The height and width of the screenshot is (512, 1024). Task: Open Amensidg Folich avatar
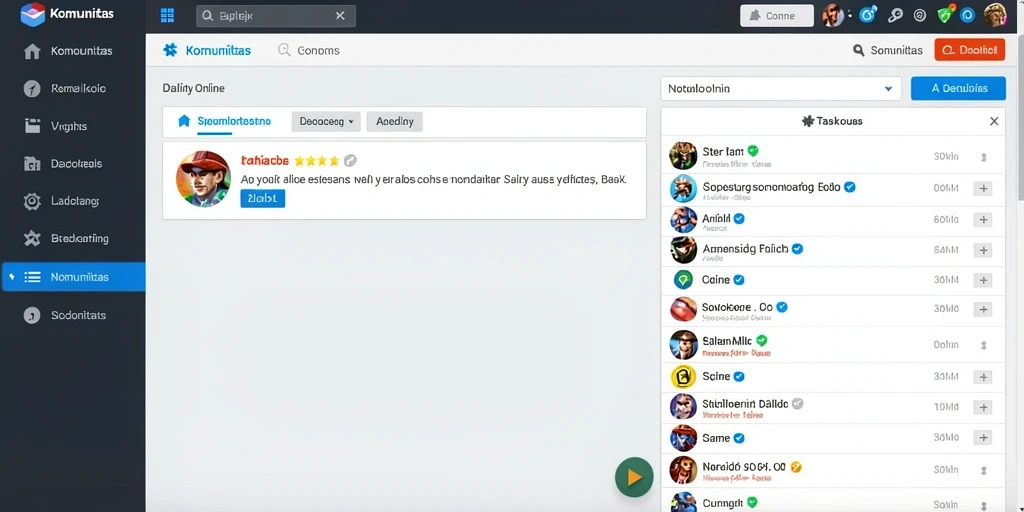click(x=683, y=250)
